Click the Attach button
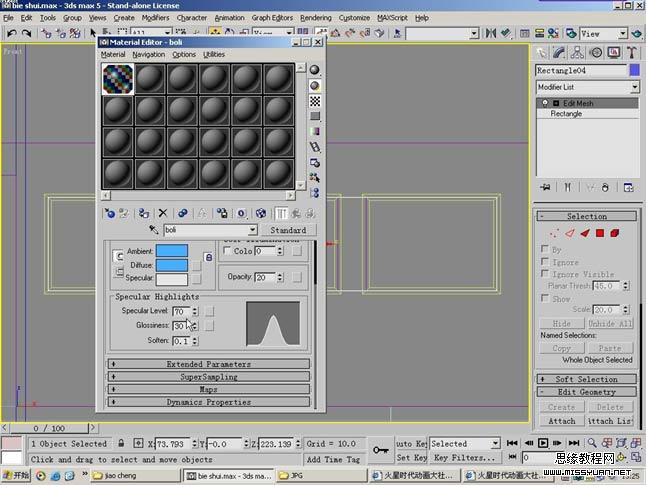This screenshot has height=485, width=646. (562, 421)
